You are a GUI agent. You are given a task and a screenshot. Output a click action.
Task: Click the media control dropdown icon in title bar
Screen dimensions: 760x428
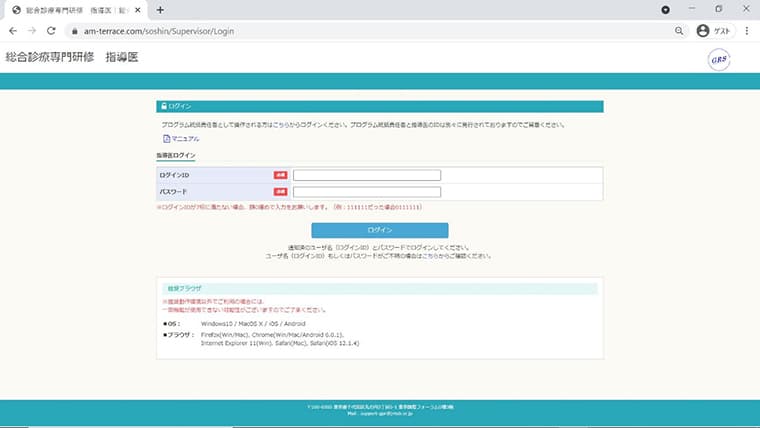click(665, 10)
